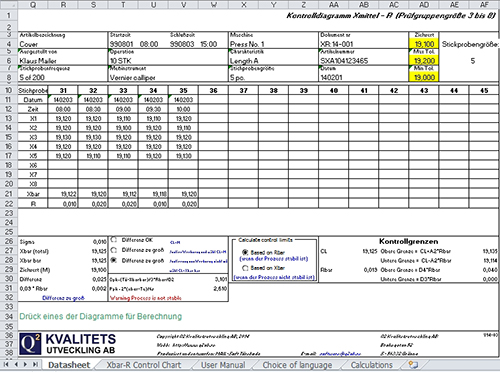Select the 'Based on Xbar' radio button

pos(245,268)
